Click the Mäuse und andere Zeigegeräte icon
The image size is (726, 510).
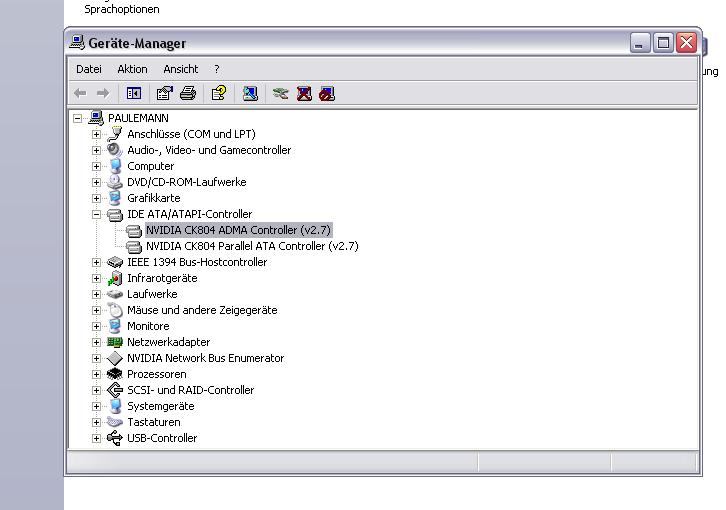(x=115, y=310)
